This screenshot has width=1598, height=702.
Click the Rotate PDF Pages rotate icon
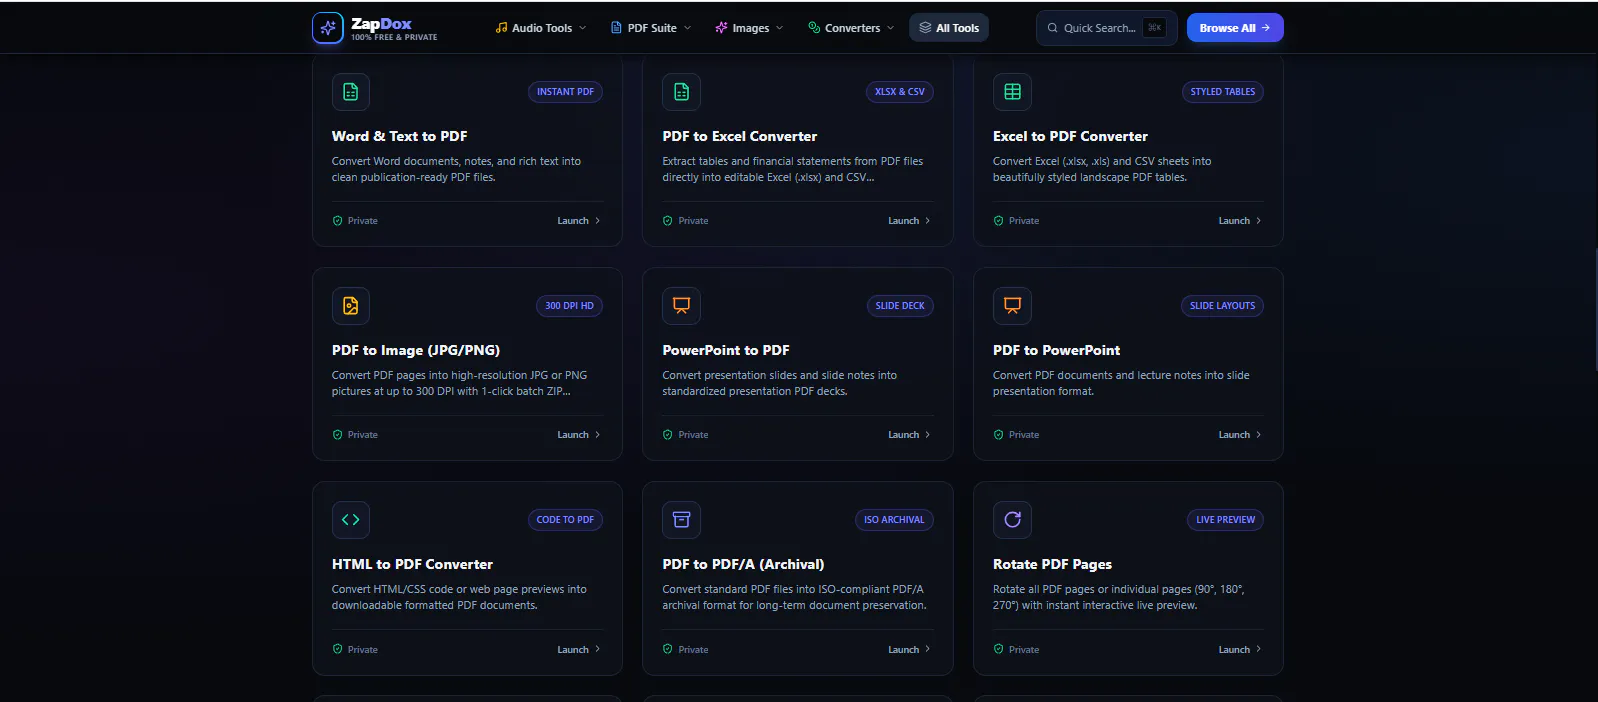point(1012,520)
